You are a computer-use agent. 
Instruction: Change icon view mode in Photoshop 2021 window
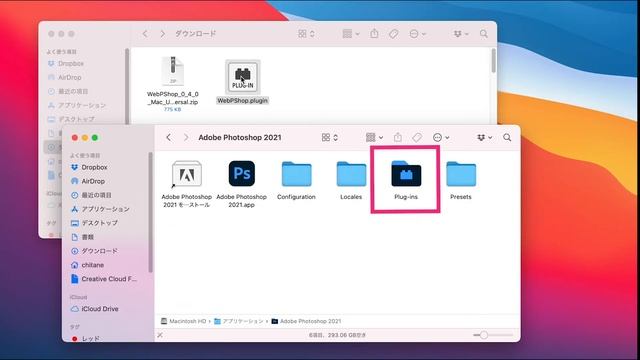point(330,138)
